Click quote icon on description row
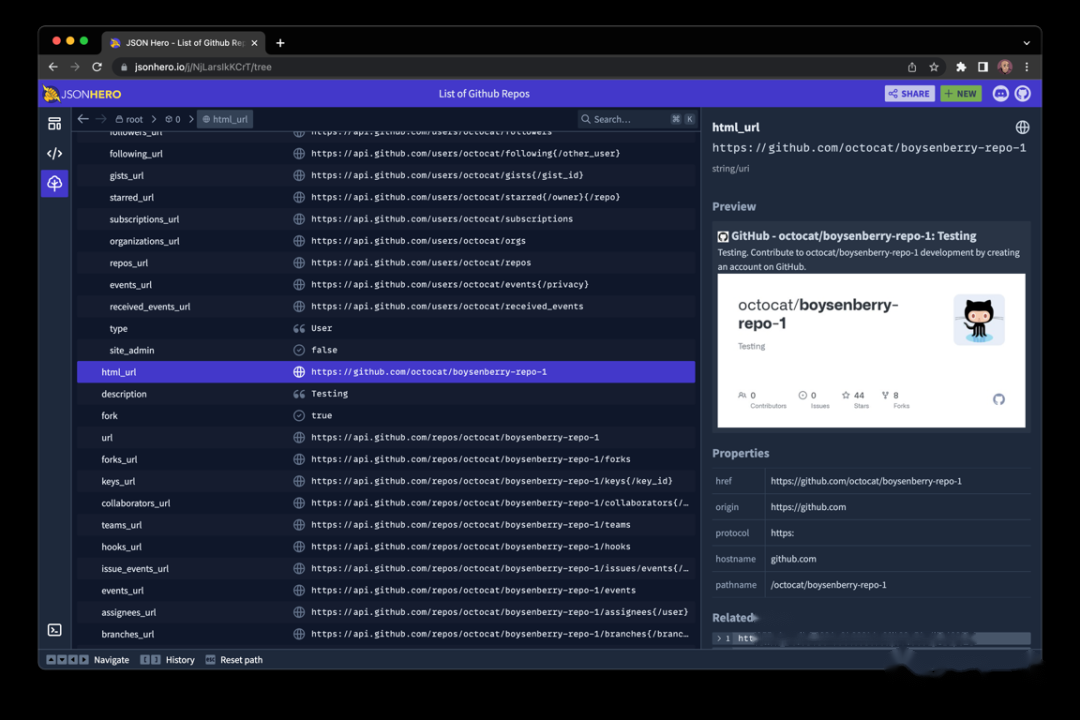The height and width of the screenshot is (720, 1080). pos(299,394)
